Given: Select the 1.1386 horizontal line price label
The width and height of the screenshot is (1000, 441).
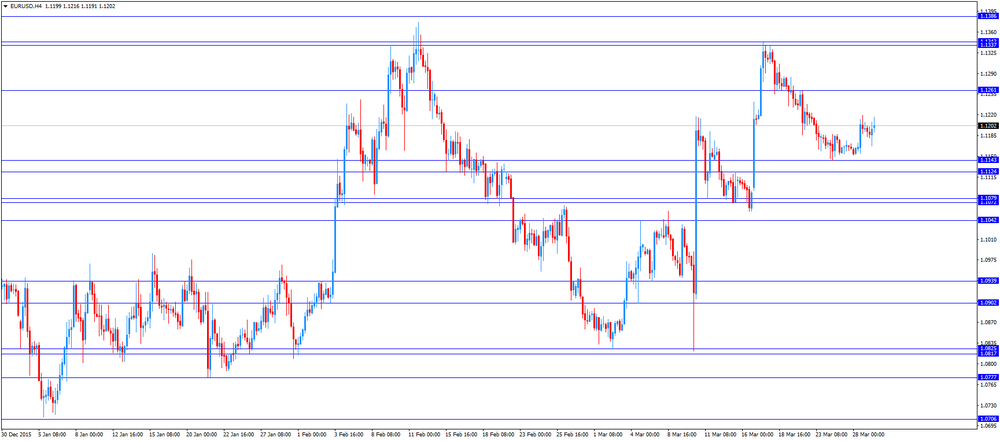Looking at the screenshot, I should click(990, 16).
